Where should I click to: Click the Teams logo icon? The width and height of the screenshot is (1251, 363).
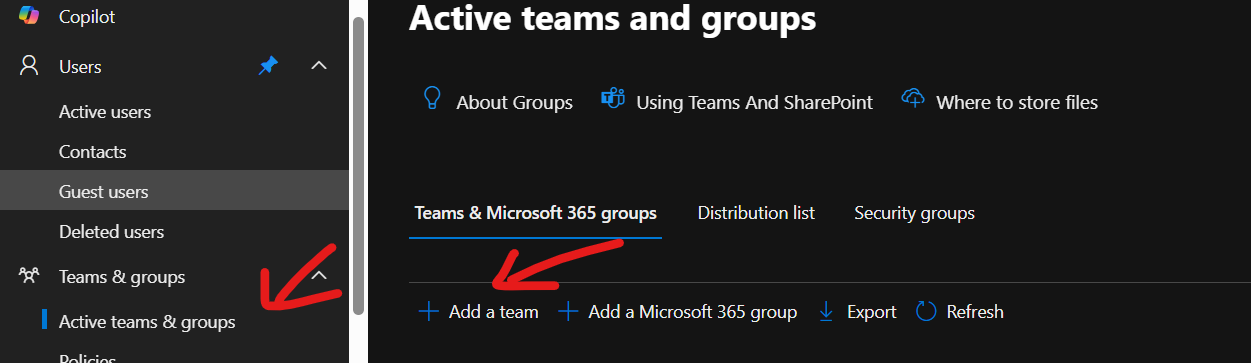[612, 98]
